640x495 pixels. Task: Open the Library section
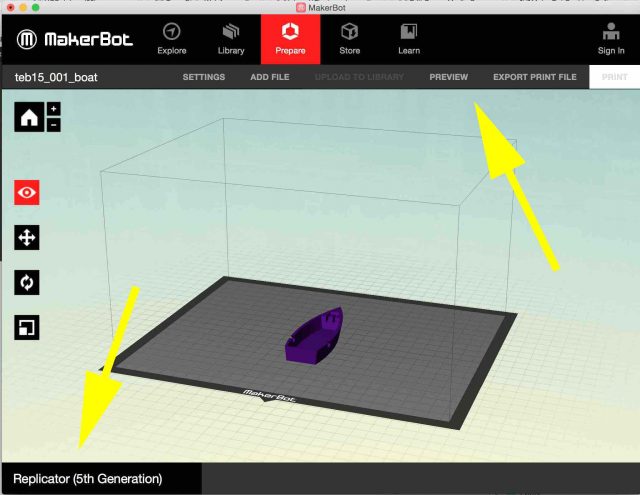231,39
